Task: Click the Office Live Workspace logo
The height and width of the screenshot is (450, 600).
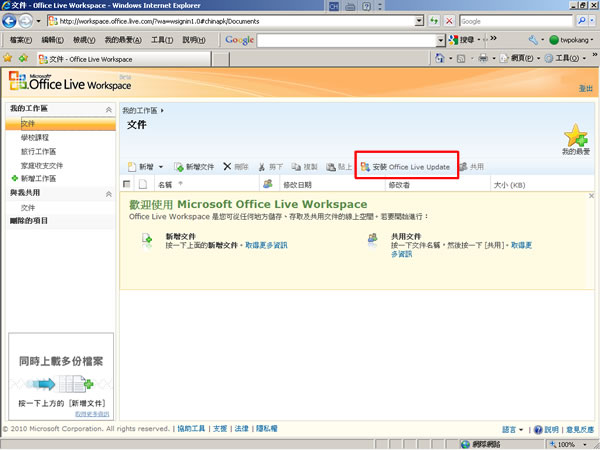Action: coord(70,81)
